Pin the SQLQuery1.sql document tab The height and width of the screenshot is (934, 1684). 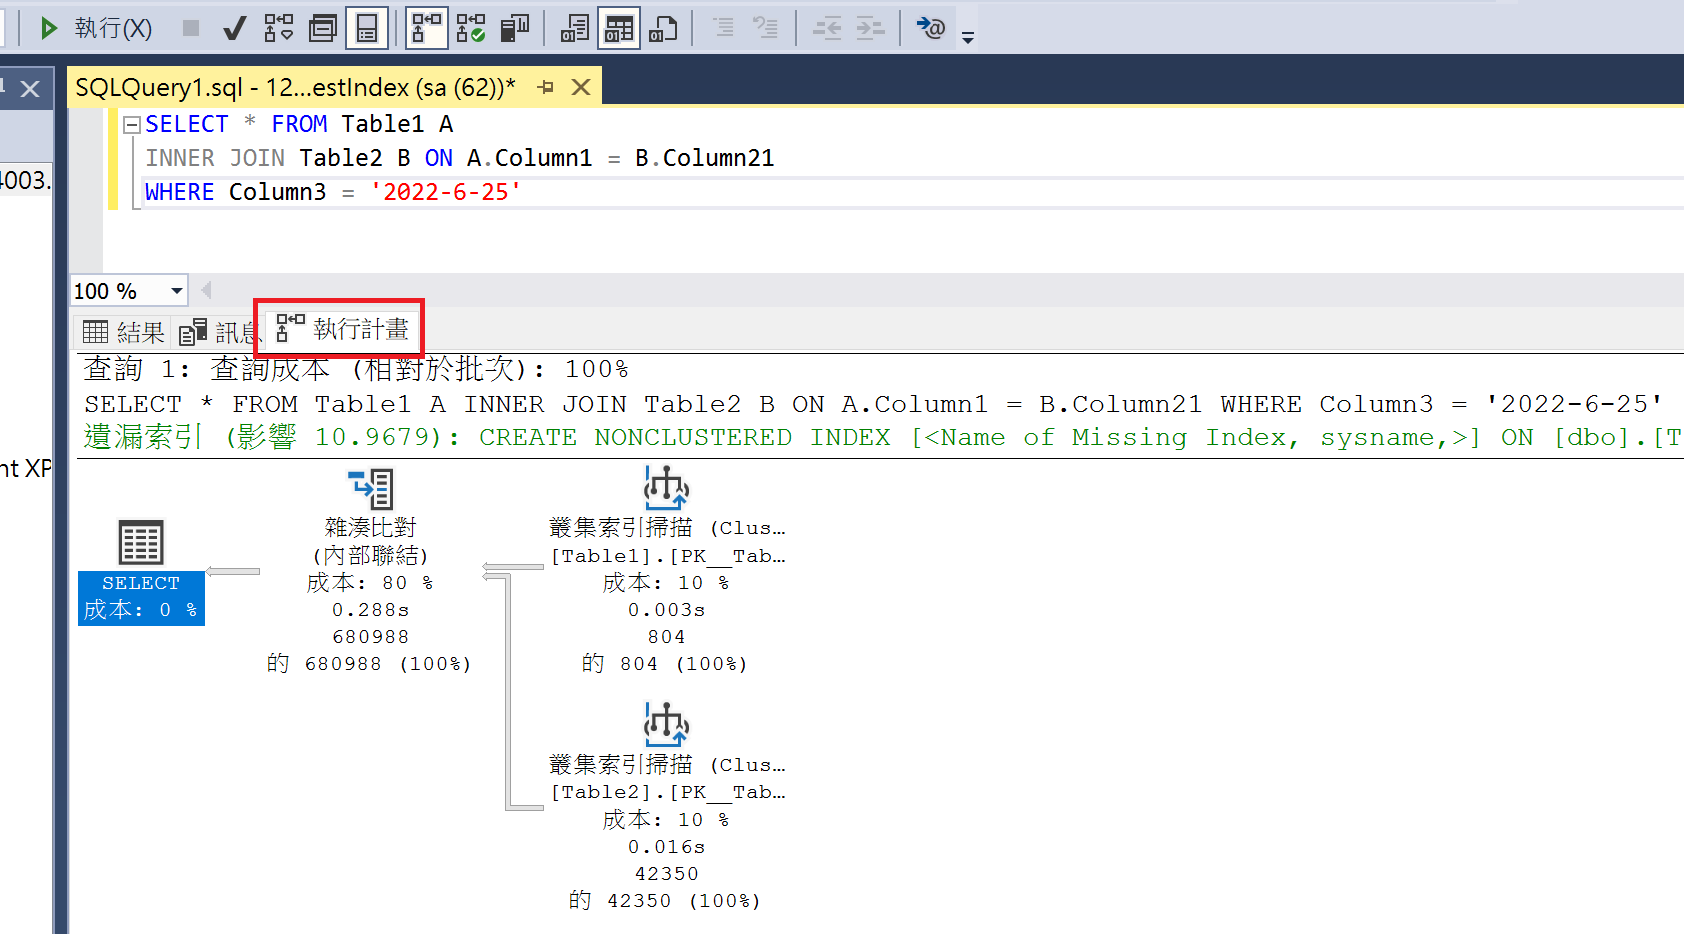pos(545,88)
